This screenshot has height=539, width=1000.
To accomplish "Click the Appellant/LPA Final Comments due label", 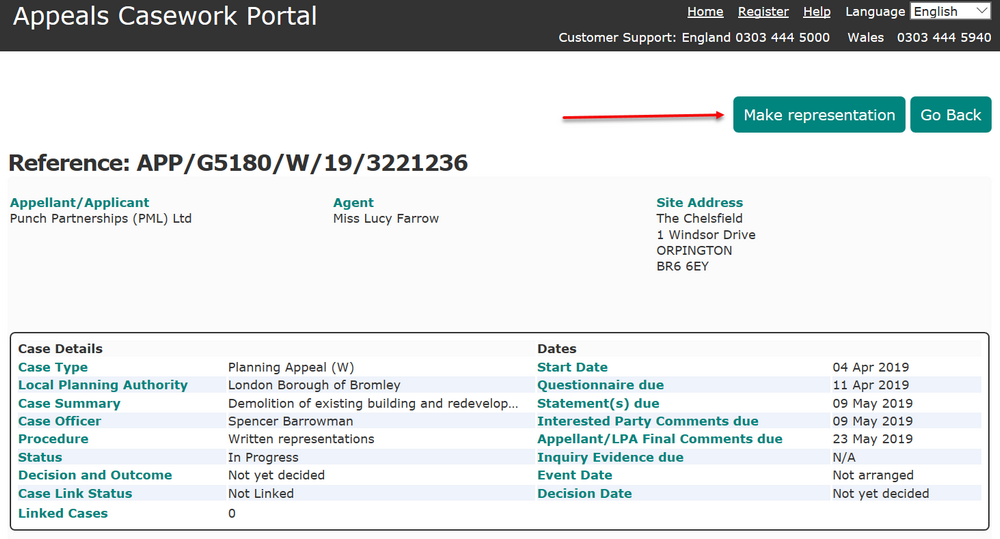I will pos(659,439).
